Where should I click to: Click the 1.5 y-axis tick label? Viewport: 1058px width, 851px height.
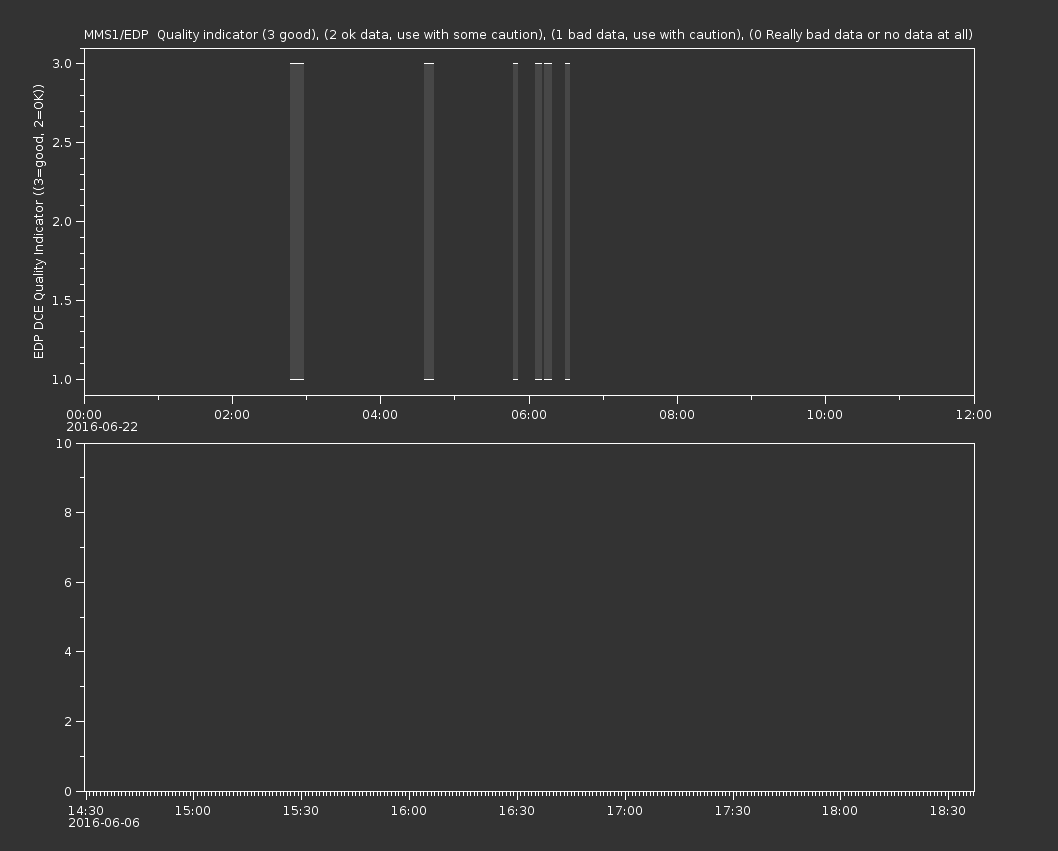61,300
